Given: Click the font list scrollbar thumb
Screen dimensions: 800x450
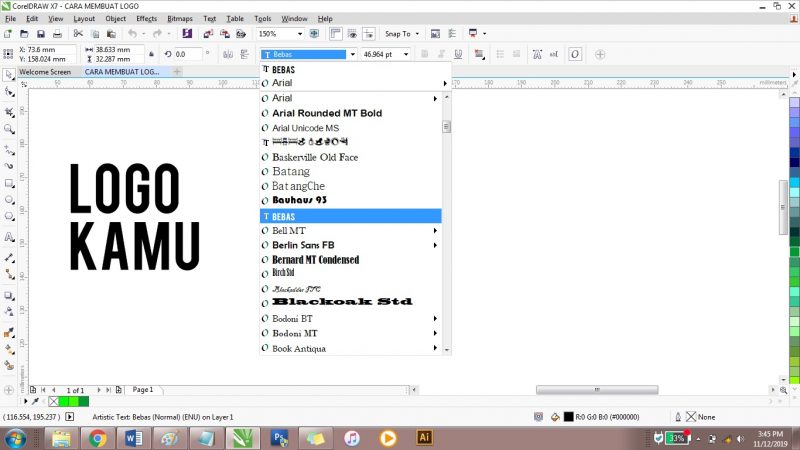Looking at the screenshot, I should [x=446, y=126].
